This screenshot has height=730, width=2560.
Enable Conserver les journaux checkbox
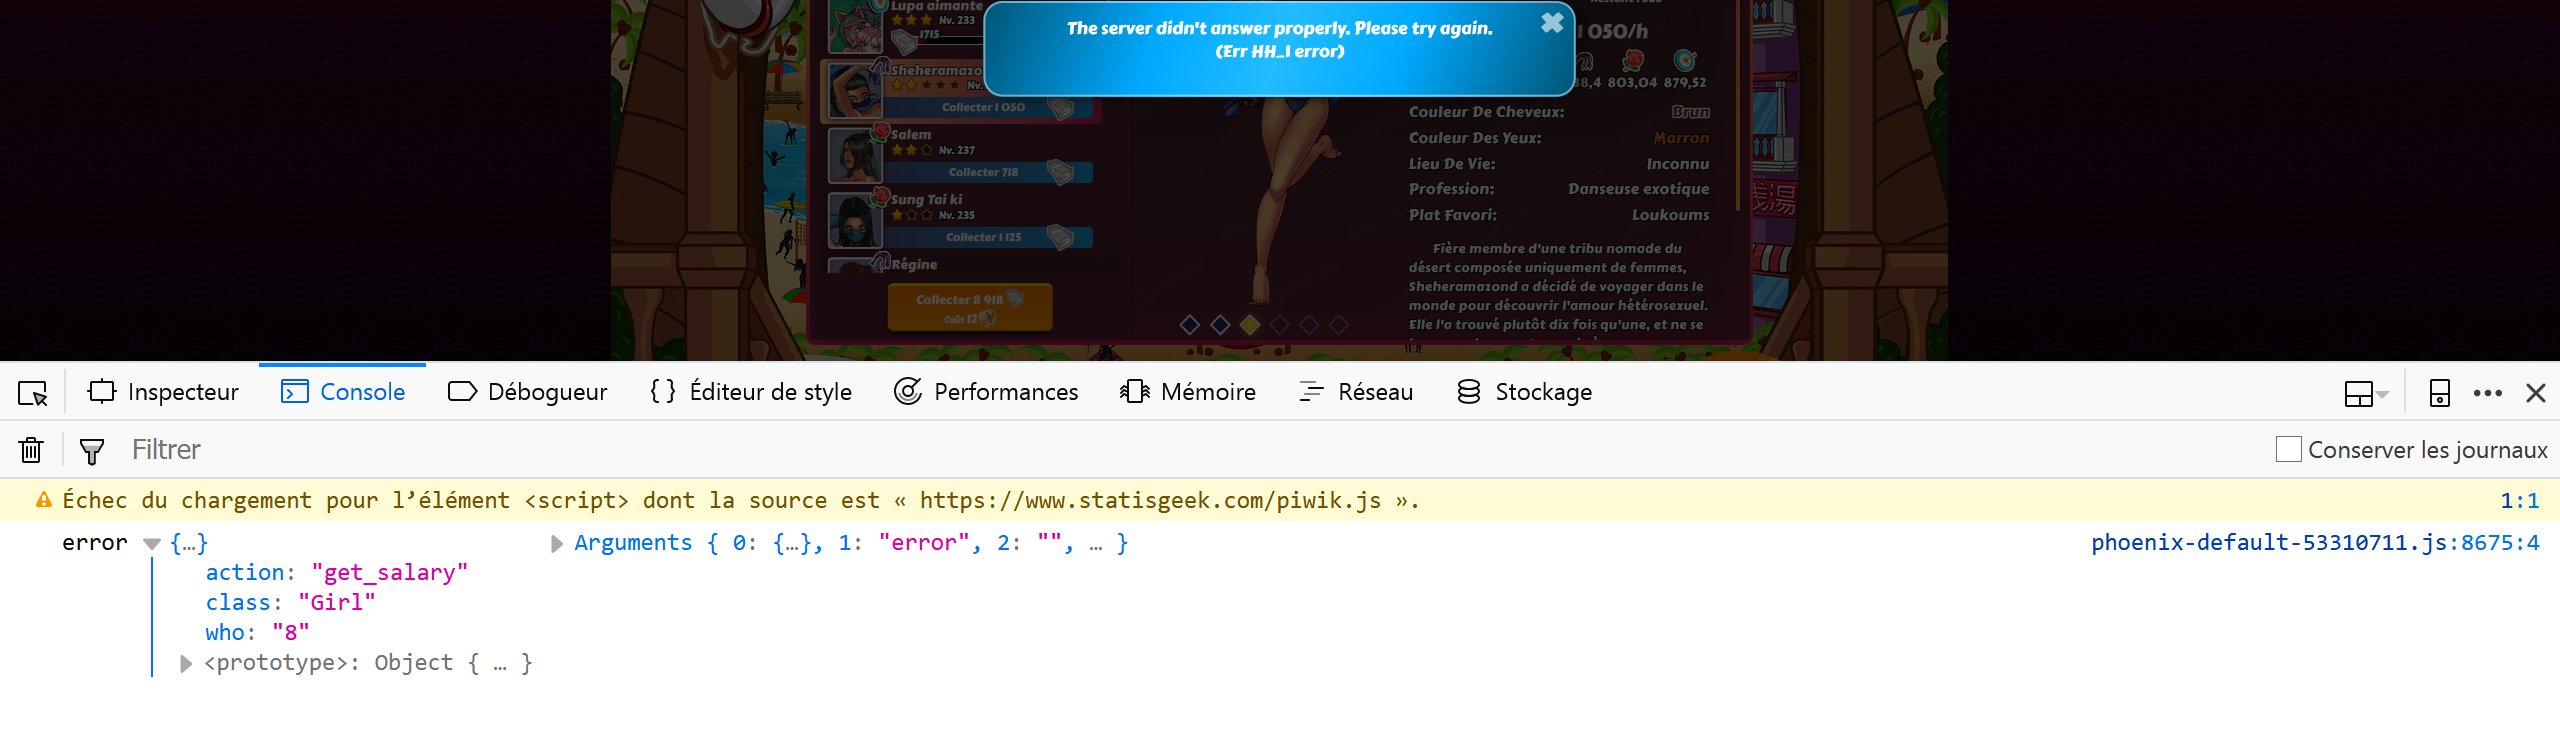click(2288, 450)
